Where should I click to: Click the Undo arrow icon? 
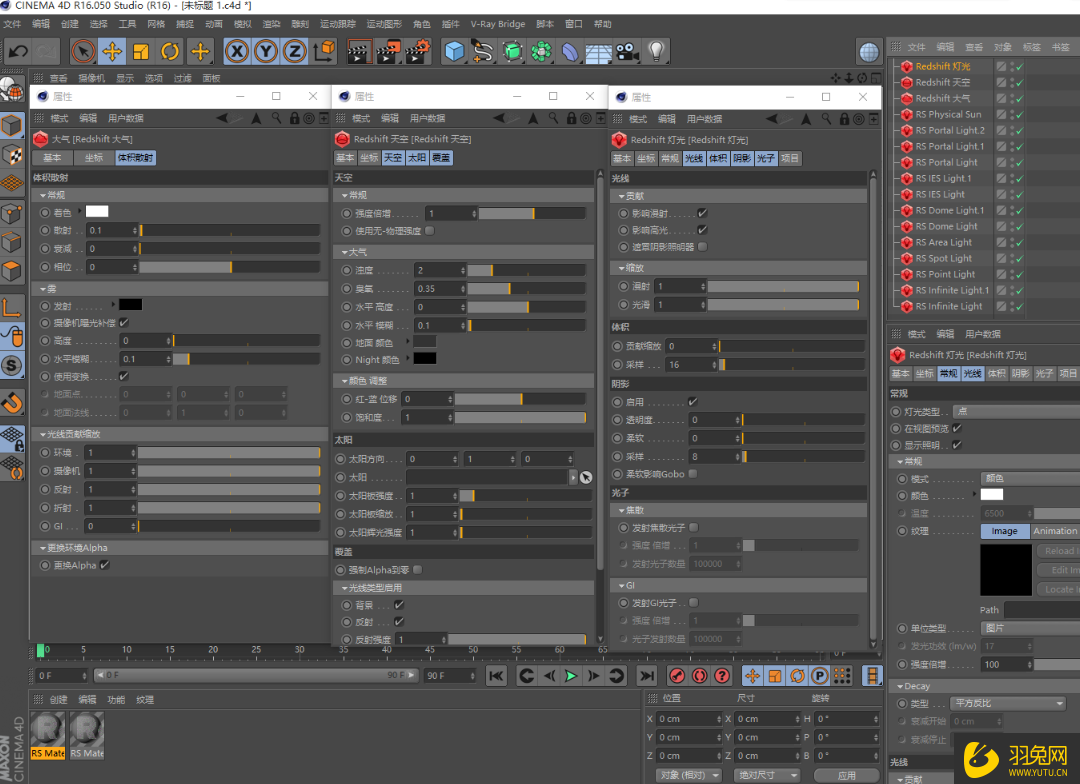[19, 52]
